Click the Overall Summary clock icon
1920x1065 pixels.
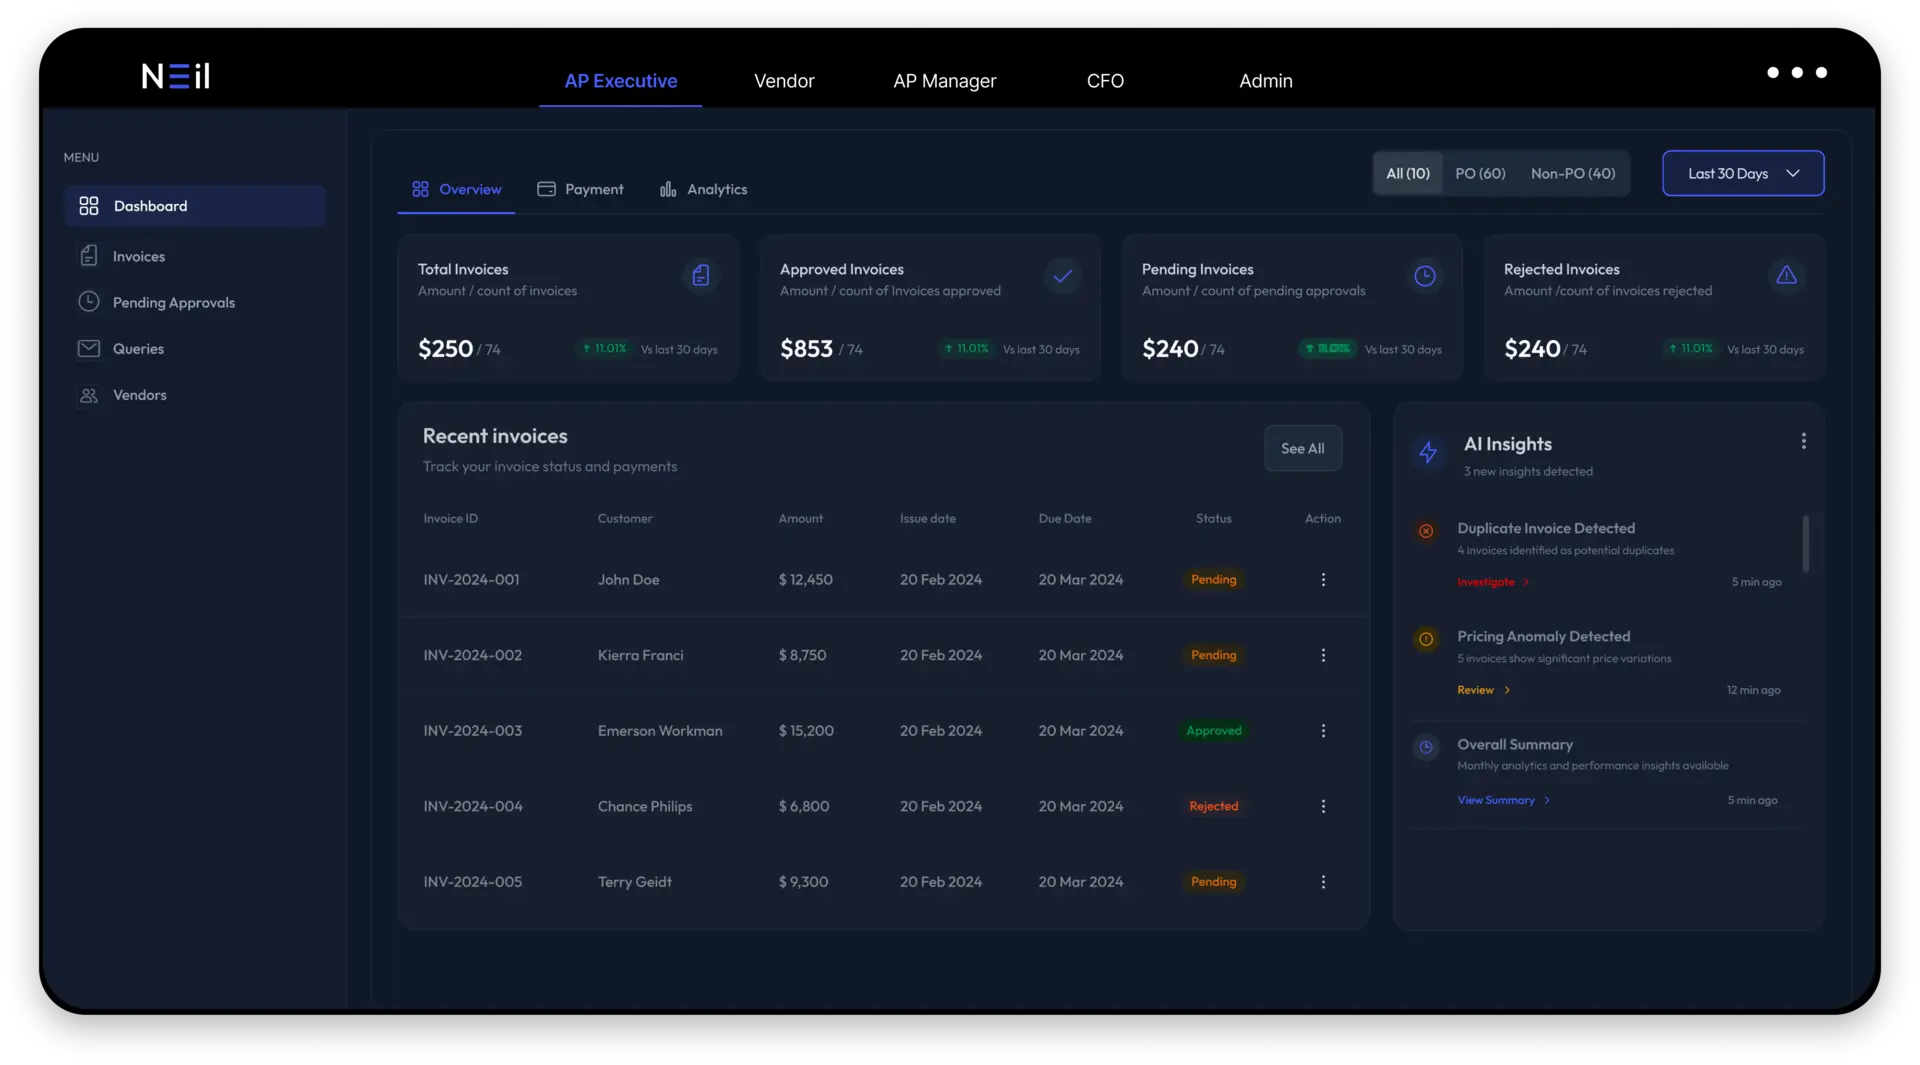1426,747
